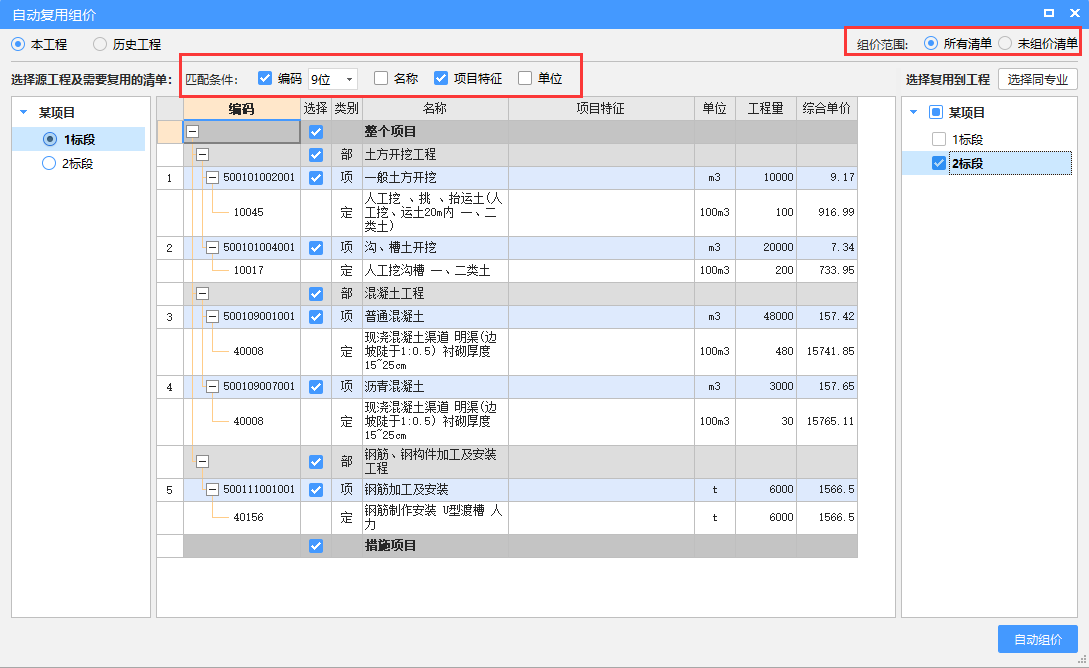Collapse the 500111001001 item node
Viewport: 1089px width, 668px height.
click(212, 490)
